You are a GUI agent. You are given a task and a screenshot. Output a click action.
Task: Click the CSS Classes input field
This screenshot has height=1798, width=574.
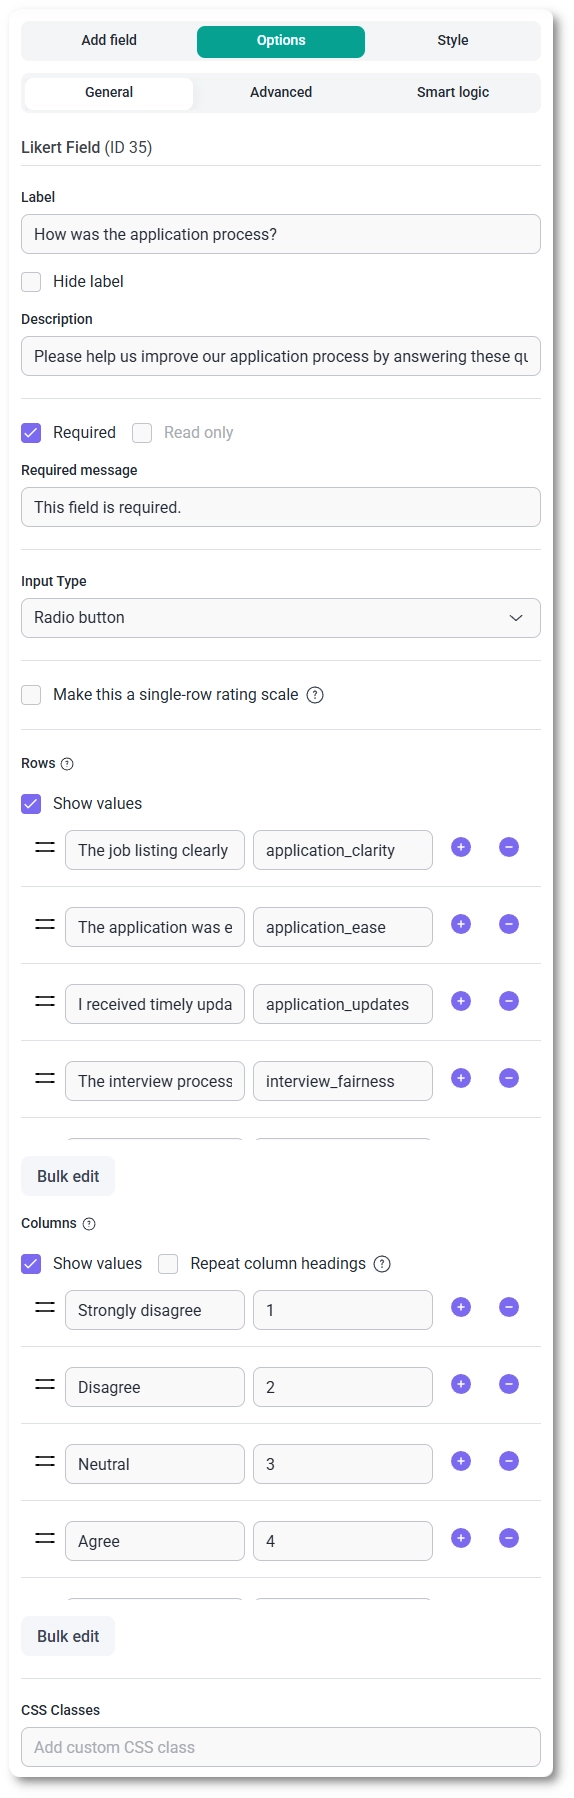point(281,1747)
